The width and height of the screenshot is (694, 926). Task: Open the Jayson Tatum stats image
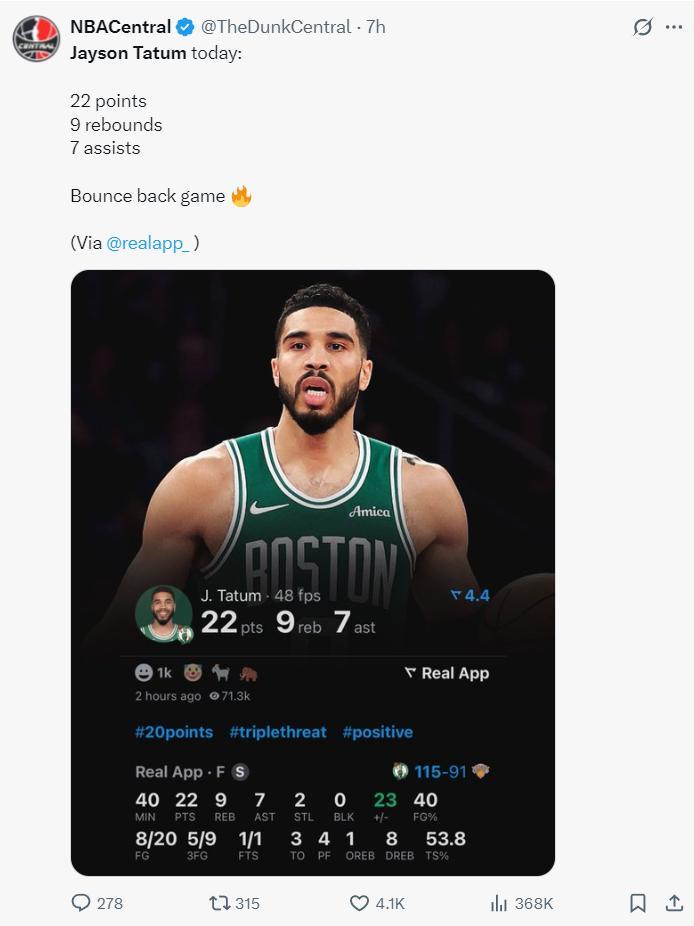point(312,450)
